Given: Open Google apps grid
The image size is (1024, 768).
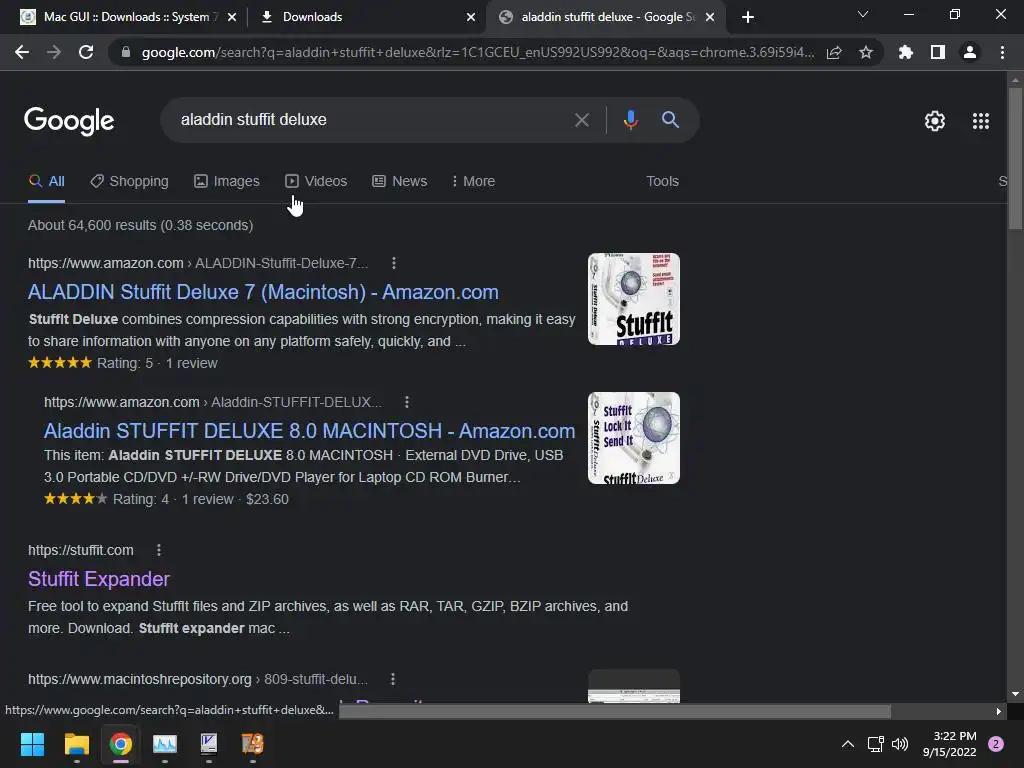Looking at the screenshot, I should coord(981,121).
